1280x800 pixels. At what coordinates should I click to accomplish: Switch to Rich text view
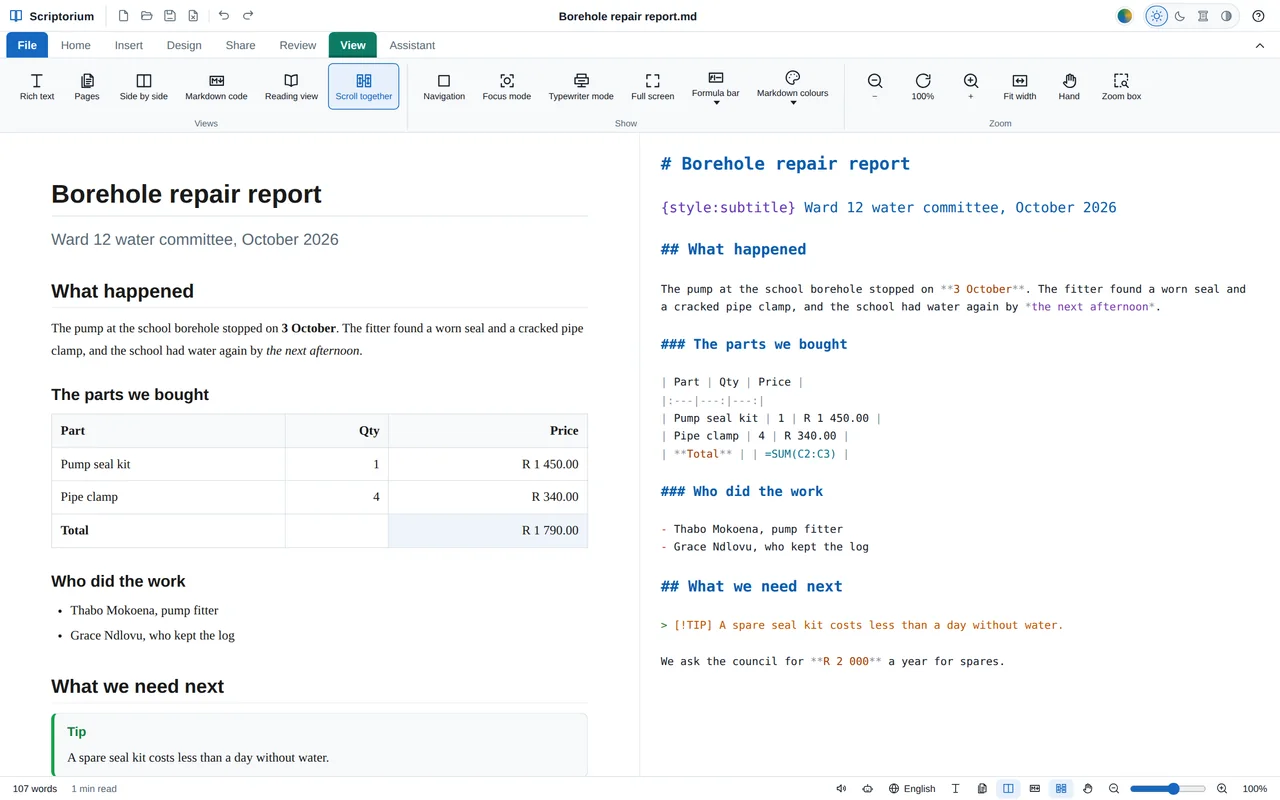click(x=37, y=87)
